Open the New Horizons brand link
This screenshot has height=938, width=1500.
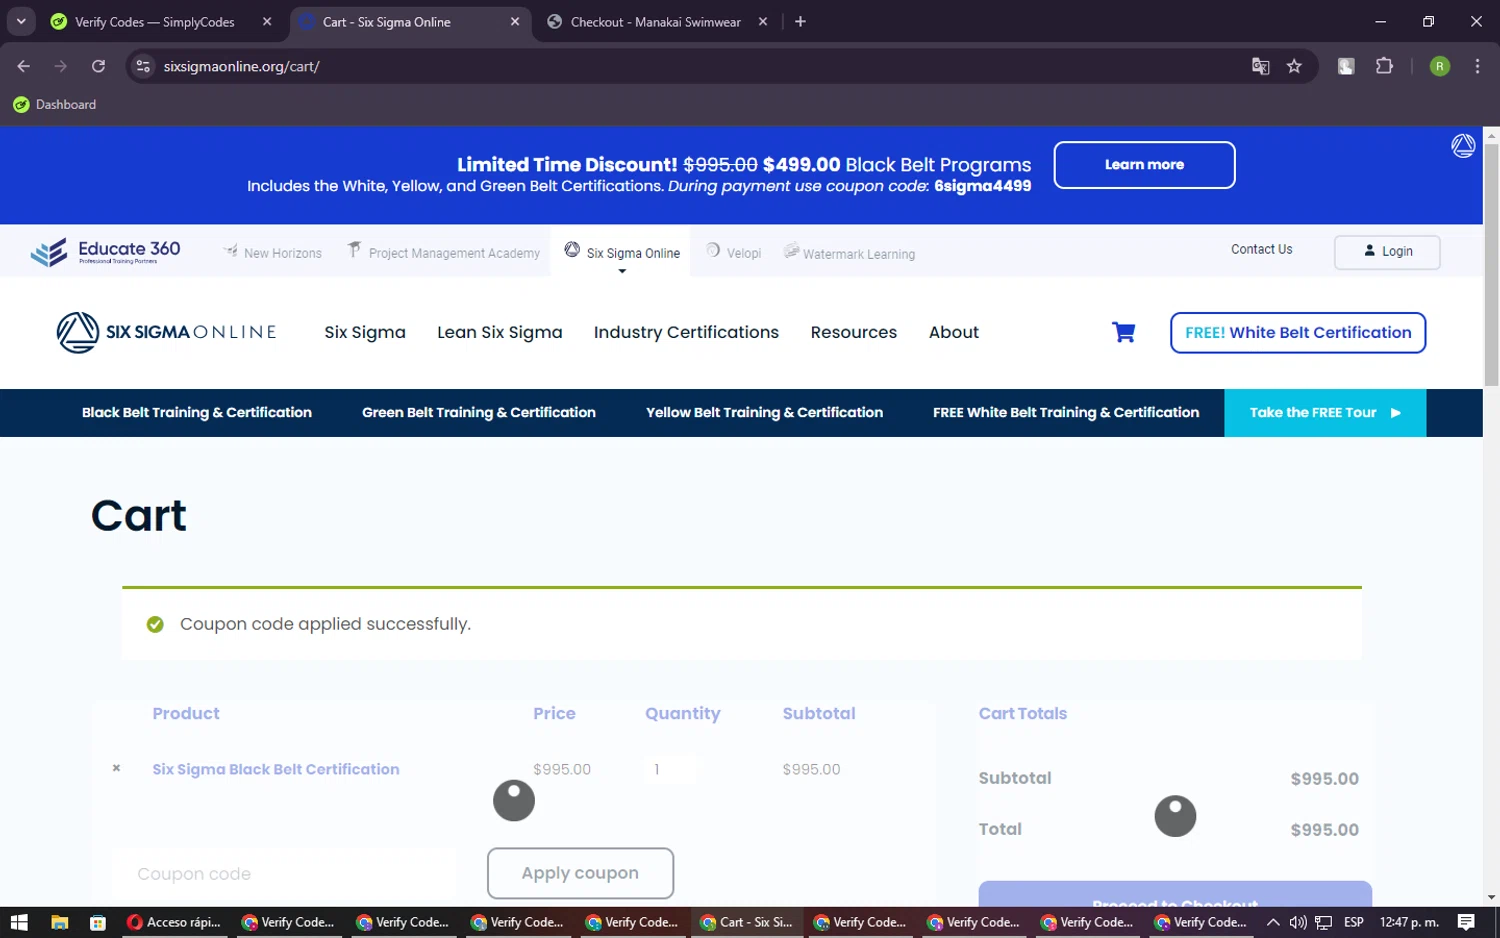click(272, 252)
